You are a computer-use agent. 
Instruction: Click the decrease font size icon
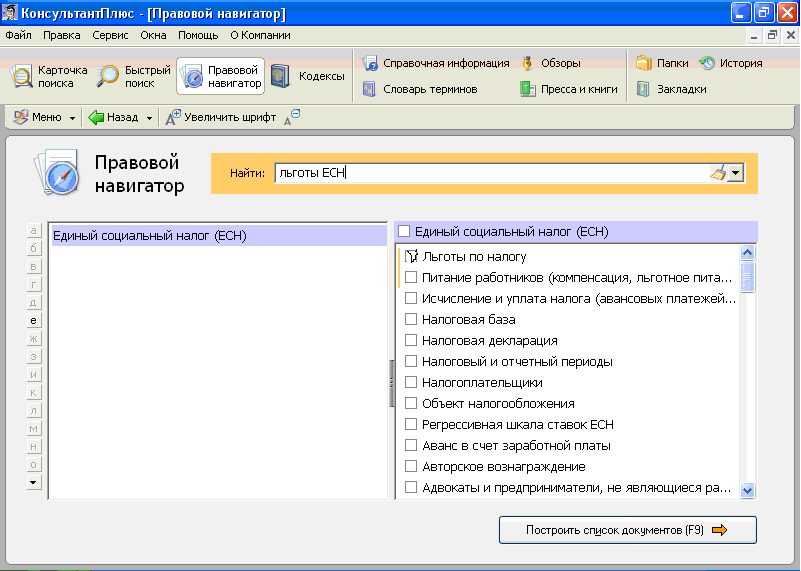292,117
